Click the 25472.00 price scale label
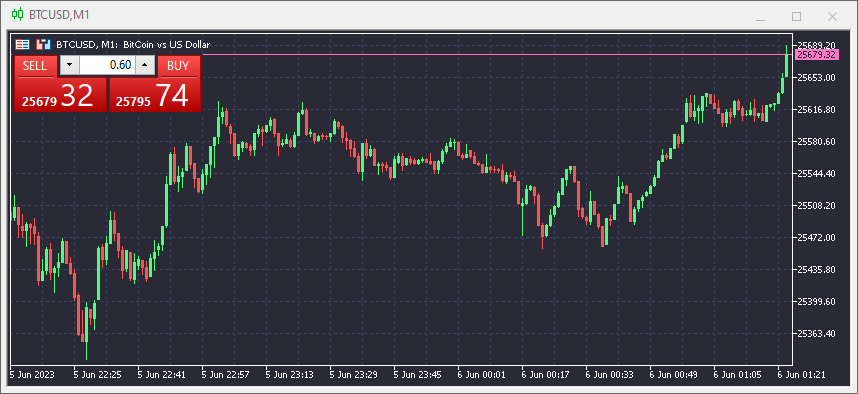This screenshot has width=858, height=394. (x=815, y=237)
